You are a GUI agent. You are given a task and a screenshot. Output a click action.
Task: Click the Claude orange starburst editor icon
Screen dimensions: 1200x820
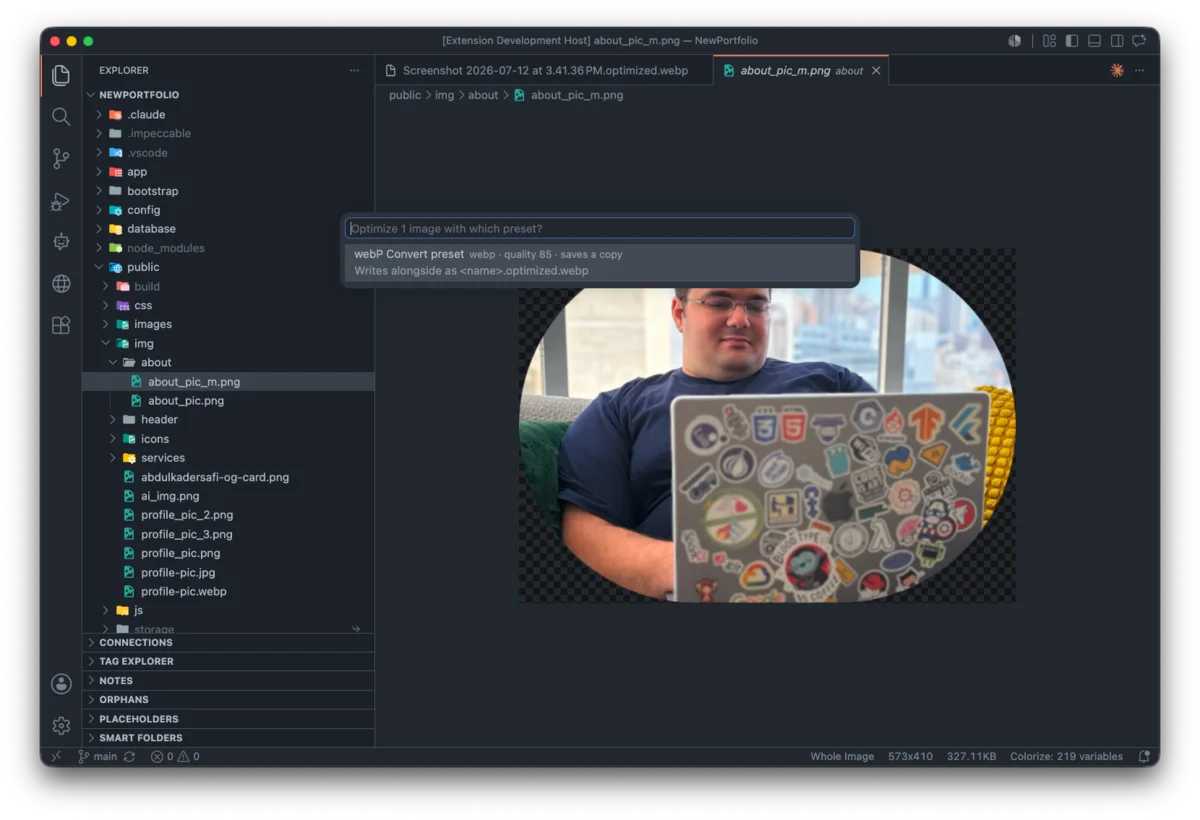click(1117, 70)
